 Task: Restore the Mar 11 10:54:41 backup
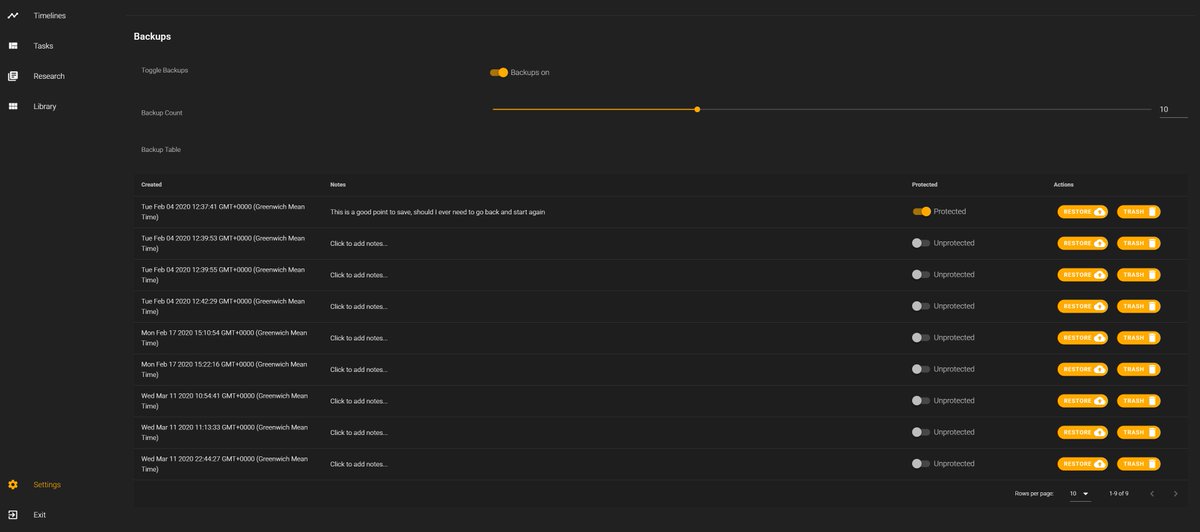click(x=1083, y=401)
